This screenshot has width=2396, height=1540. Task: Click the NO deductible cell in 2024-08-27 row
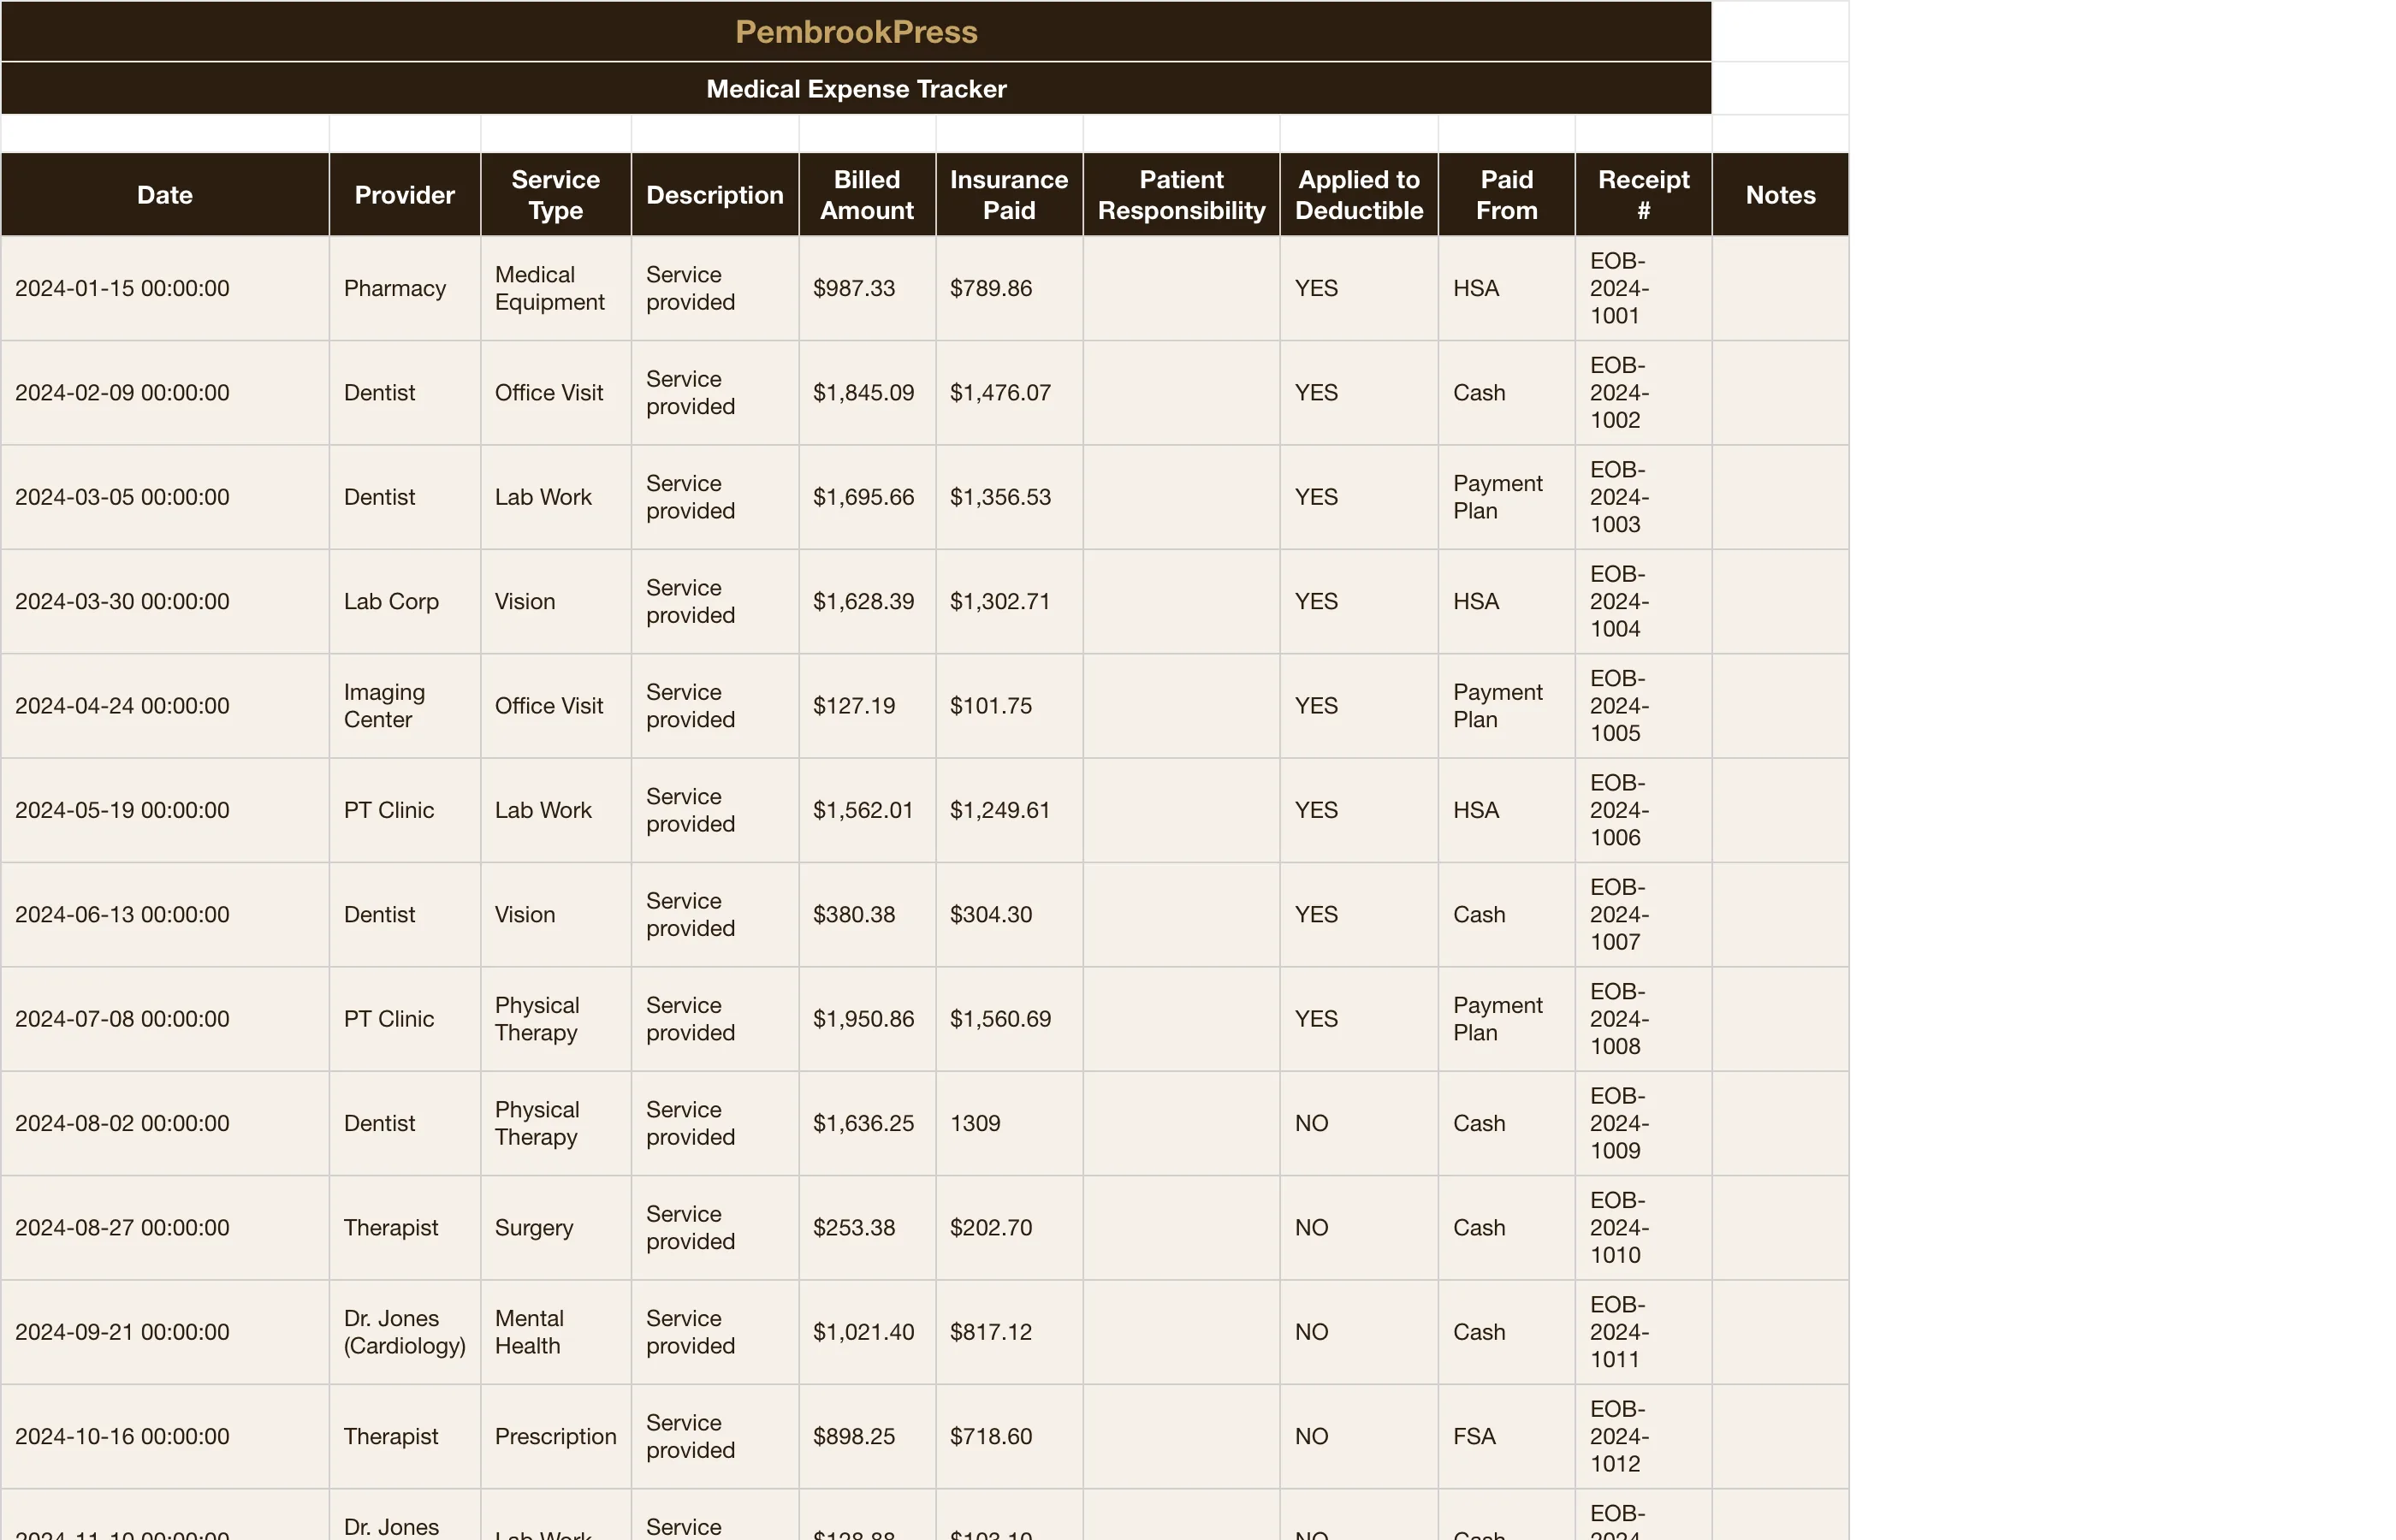tap(1359, 1227)
